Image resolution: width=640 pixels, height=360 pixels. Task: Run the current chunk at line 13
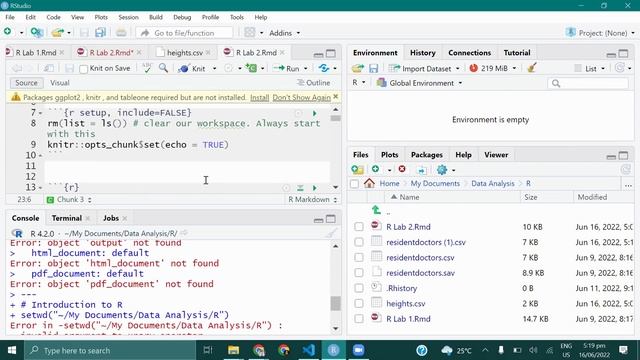(314, 188)
